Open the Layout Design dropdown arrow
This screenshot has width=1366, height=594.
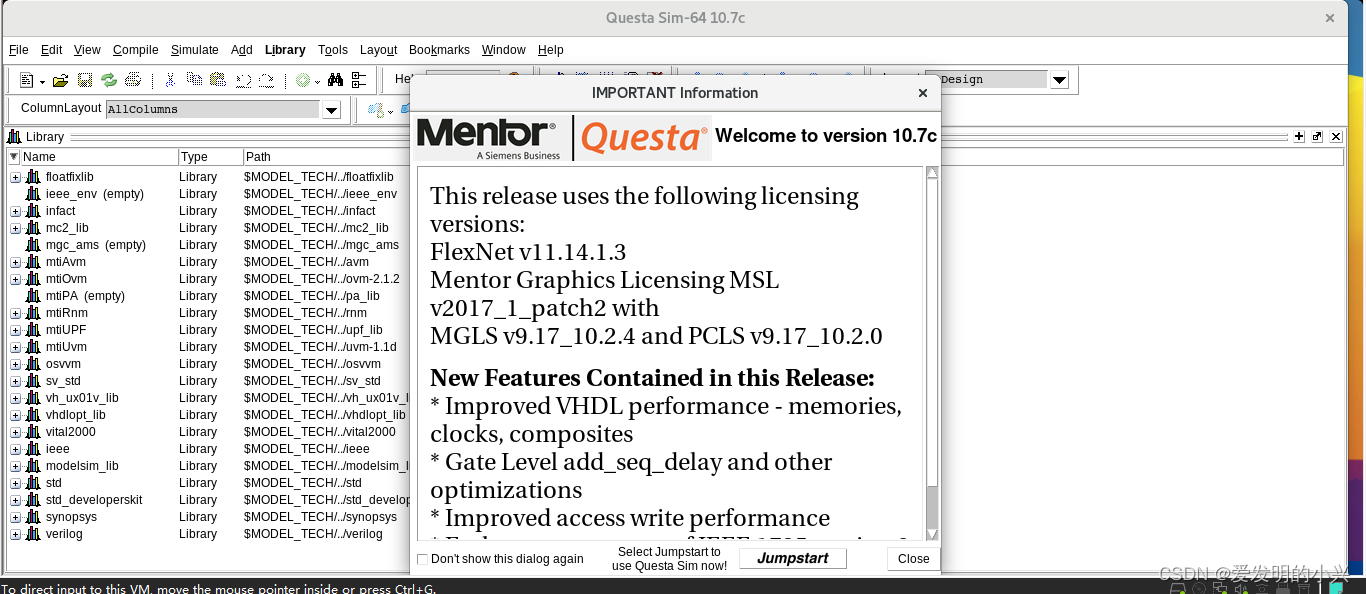tap(1059, 80)
